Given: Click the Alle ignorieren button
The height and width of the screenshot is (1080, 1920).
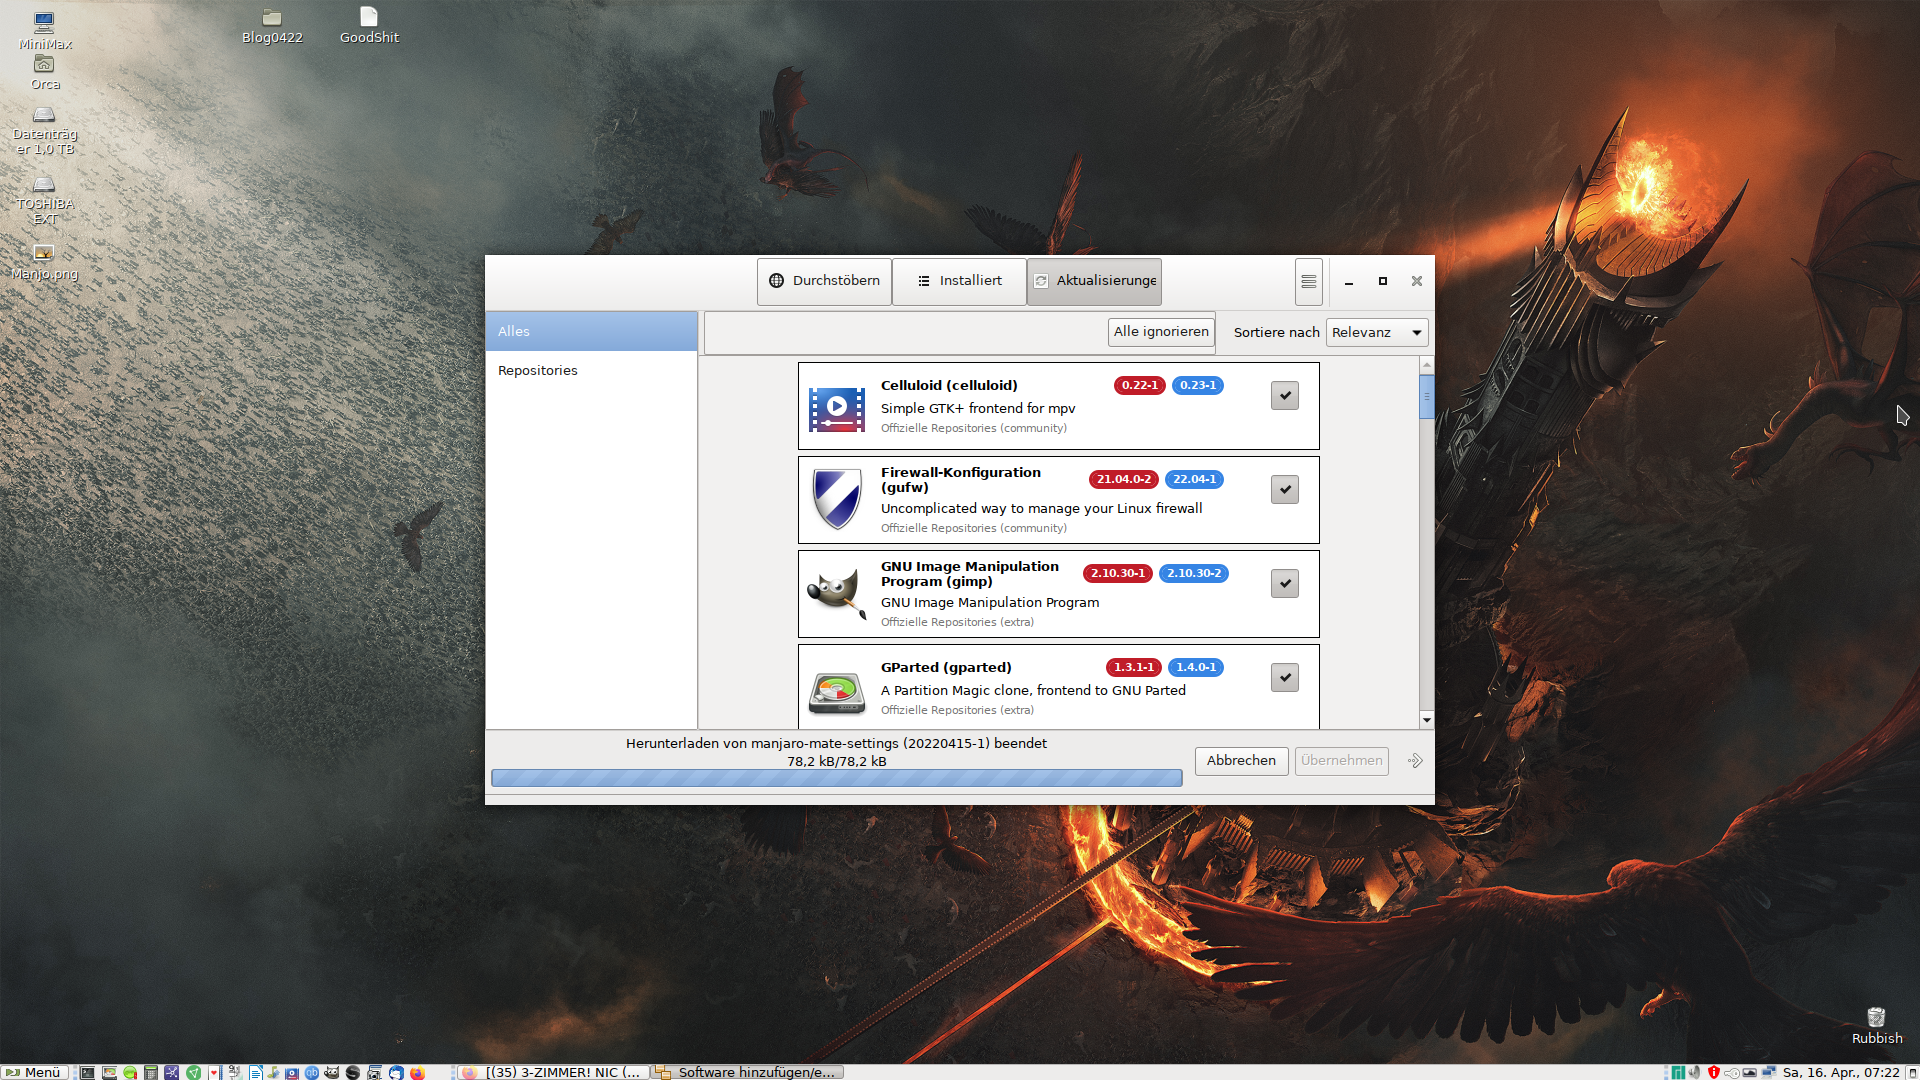Looking at the screenshot, I should tap(1161, 332).
